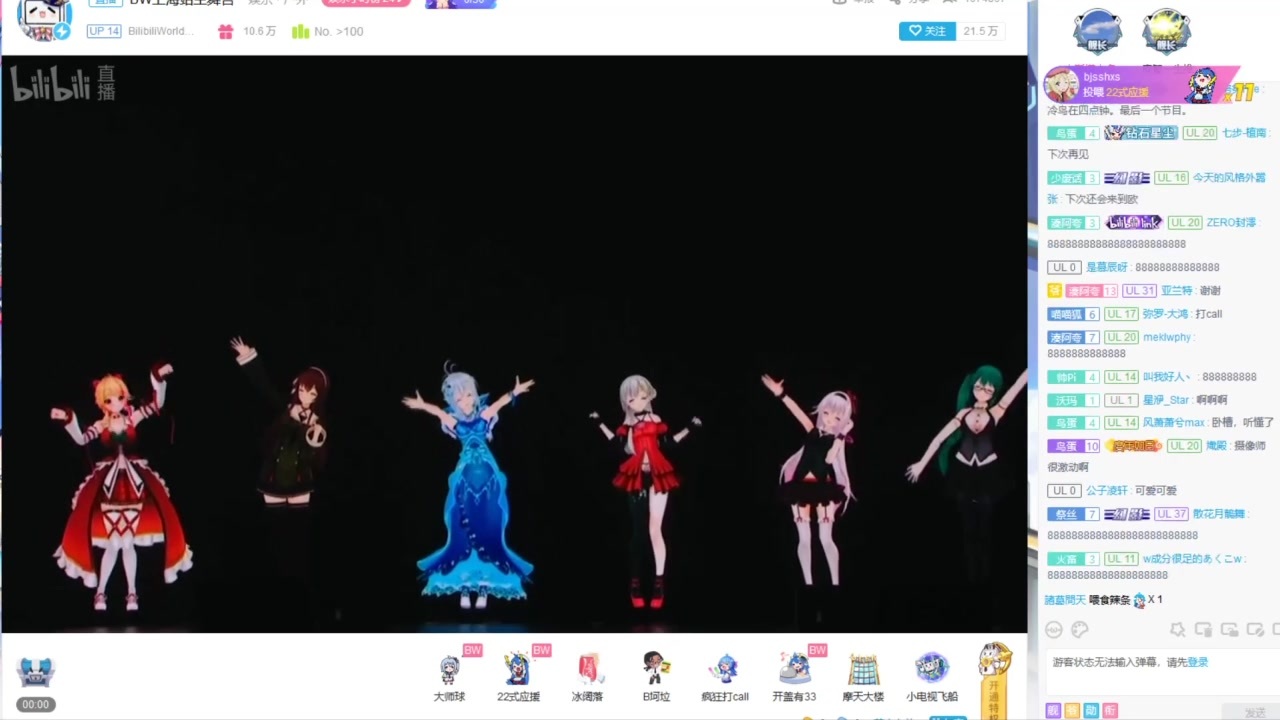
Task: Click the chat message 可爱可爱
Action: (x=1158, y=491)
